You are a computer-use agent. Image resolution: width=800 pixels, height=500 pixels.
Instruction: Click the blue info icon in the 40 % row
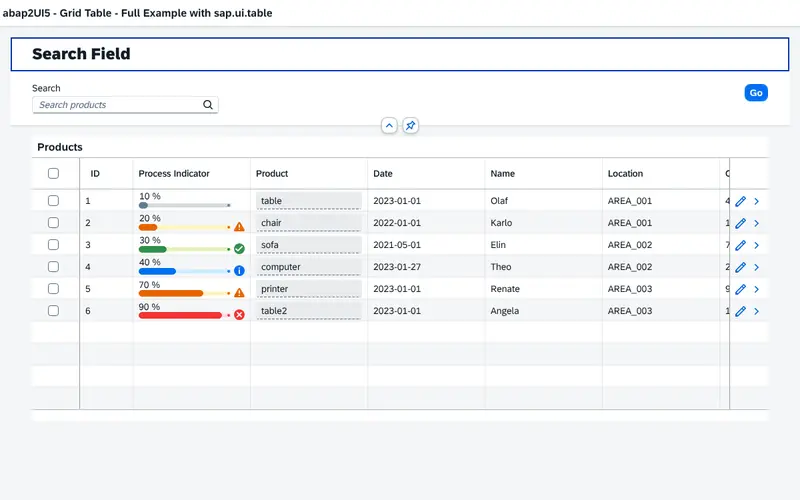point(239,270)
